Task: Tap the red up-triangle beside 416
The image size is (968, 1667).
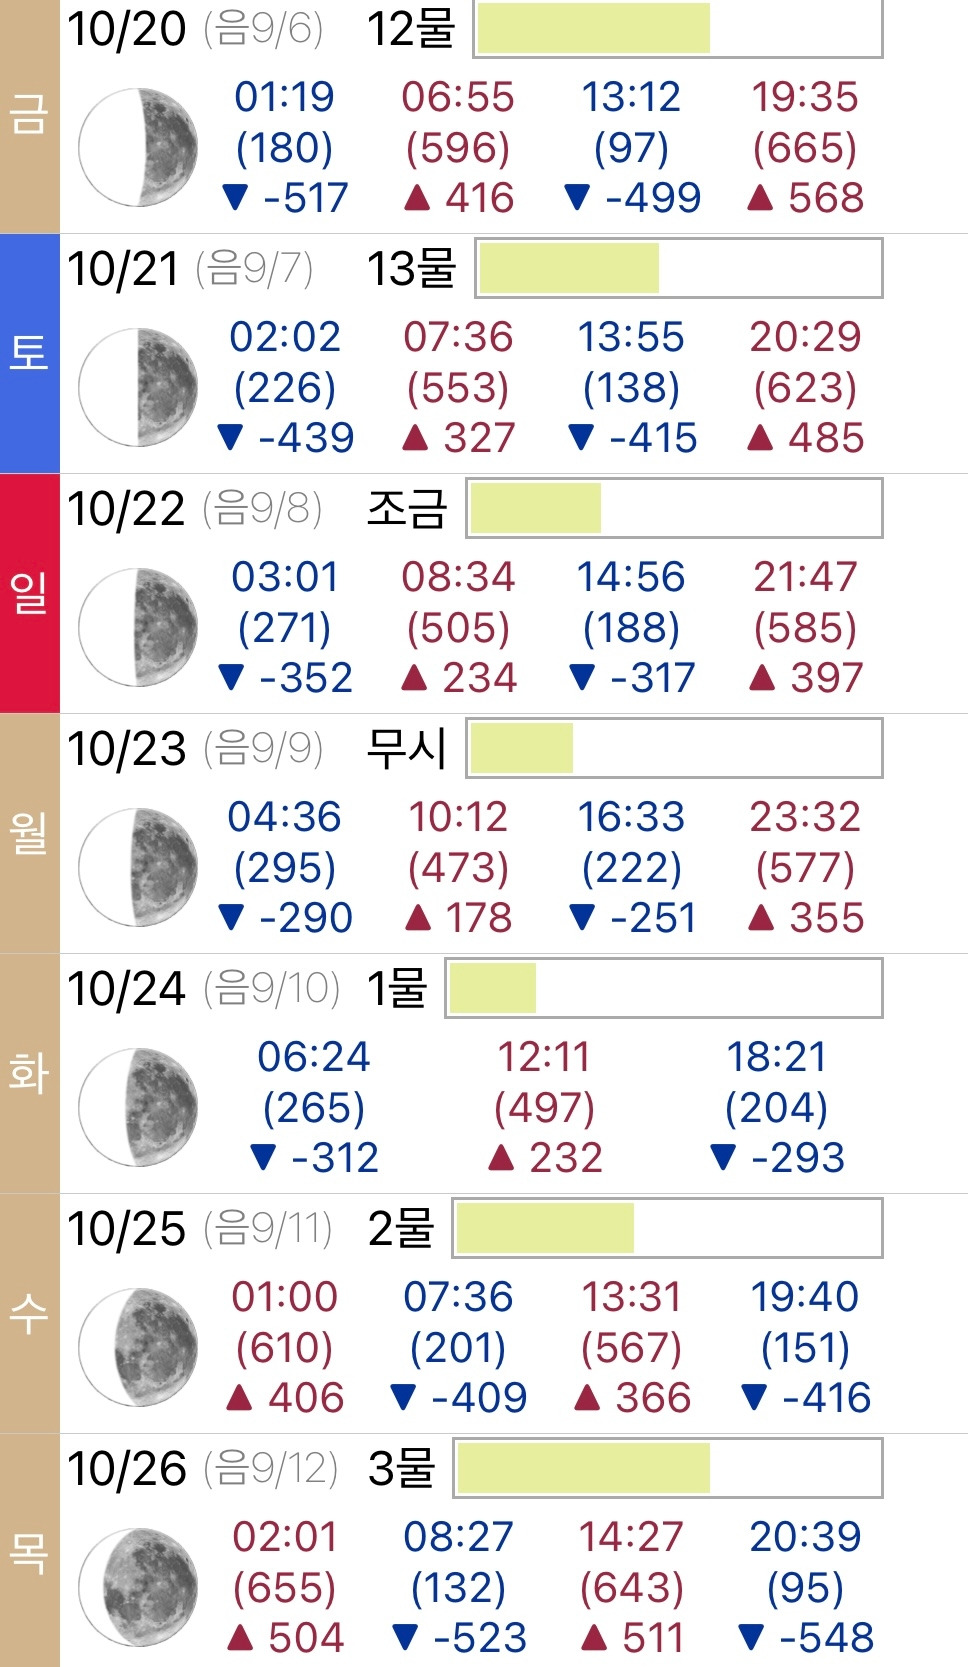Action: pos(417,198)
